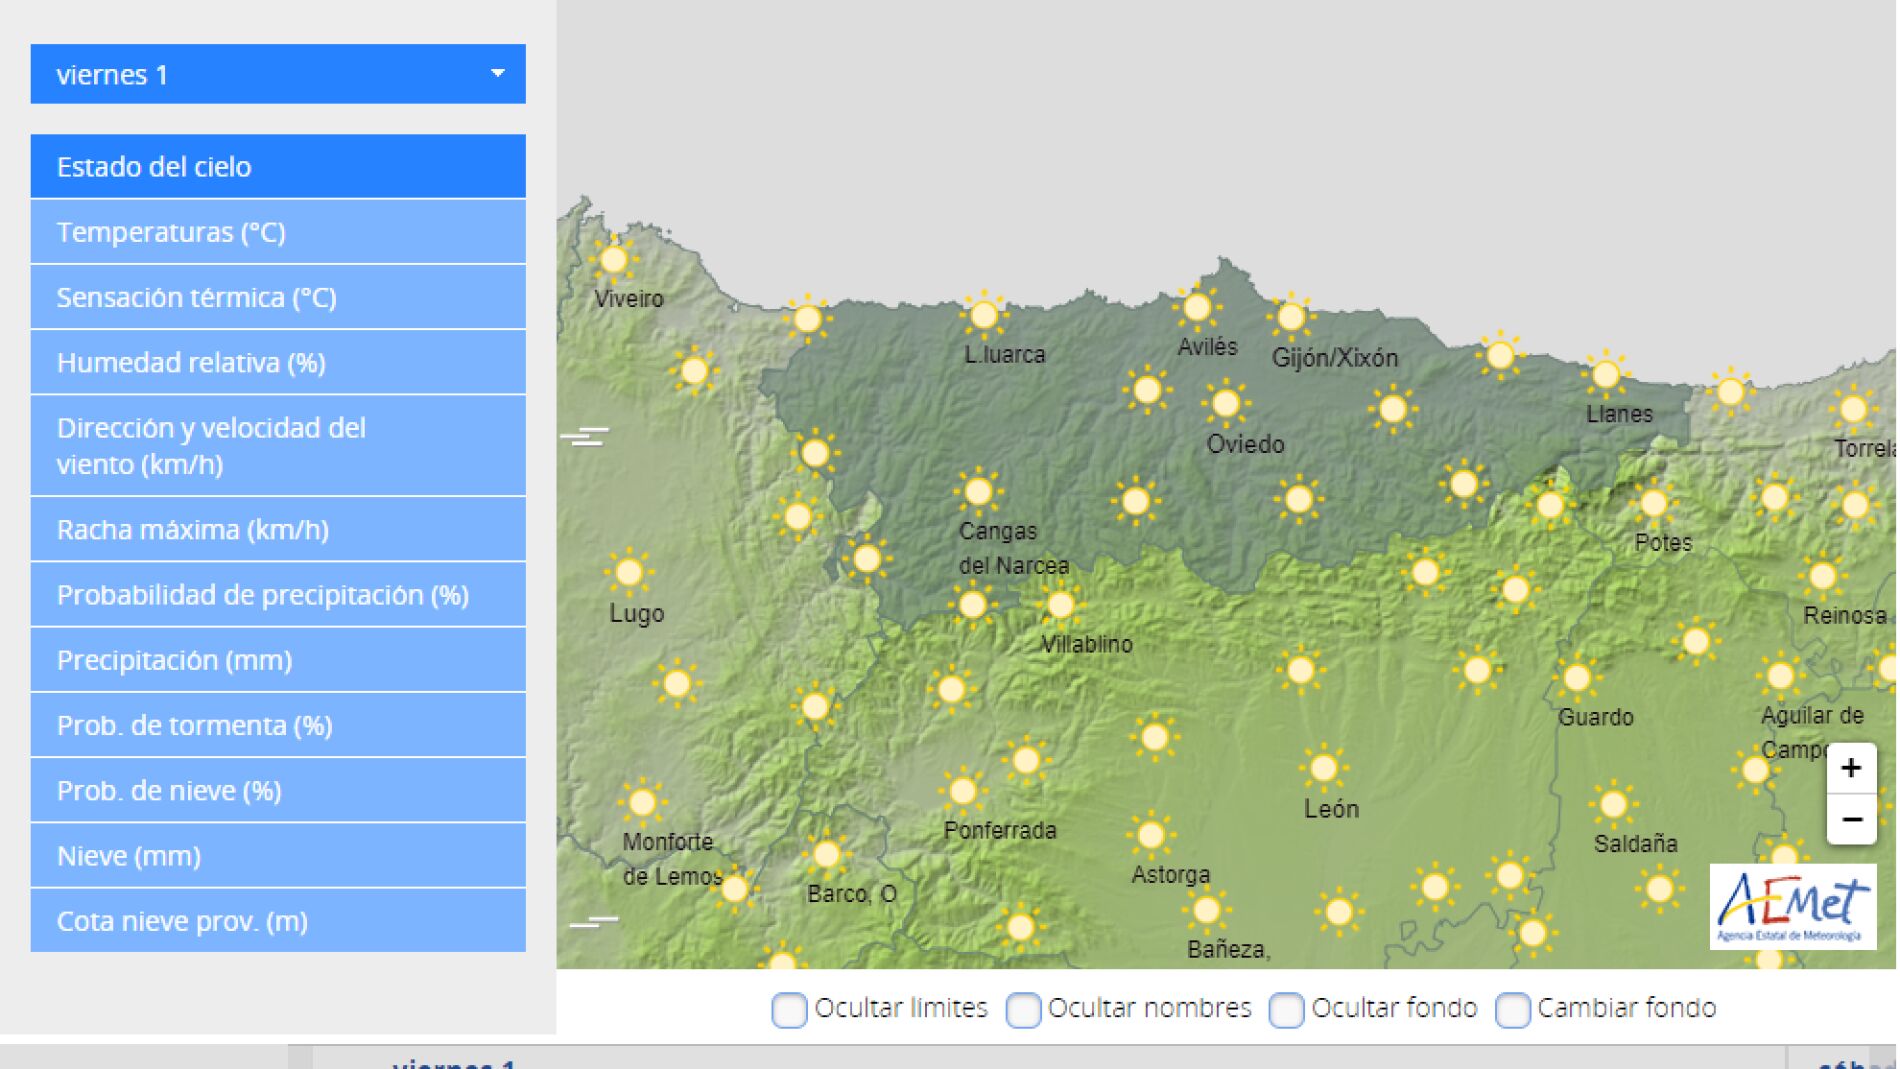This screenshot has width=1900, height=1069.
Task: Toggle the Ocultar nombres checkbox
Action: pyautogui.click(x=1023, y=1009)
